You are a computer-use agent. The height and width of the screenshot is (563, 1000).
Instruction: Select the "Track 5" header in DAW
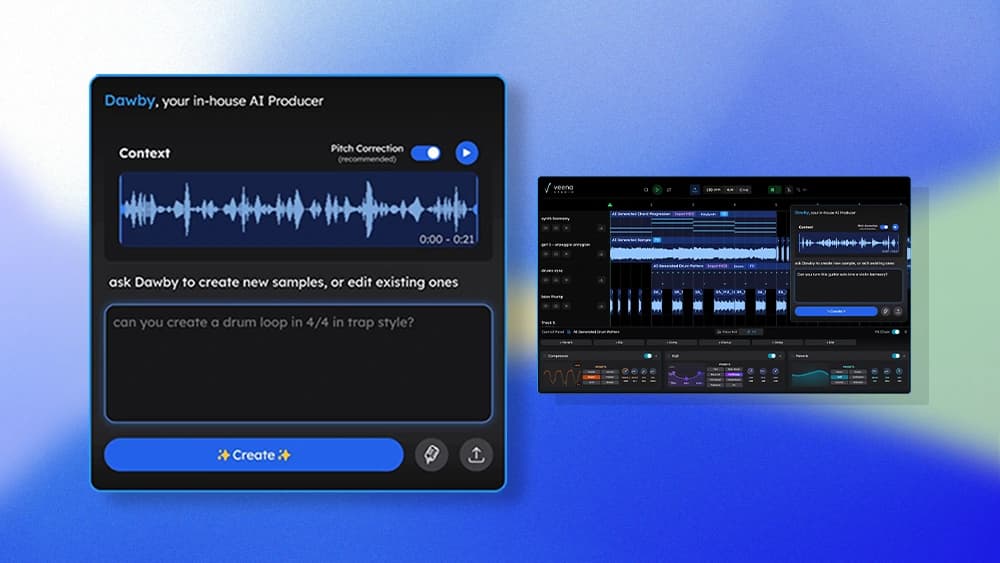click(x=548, y=323)
